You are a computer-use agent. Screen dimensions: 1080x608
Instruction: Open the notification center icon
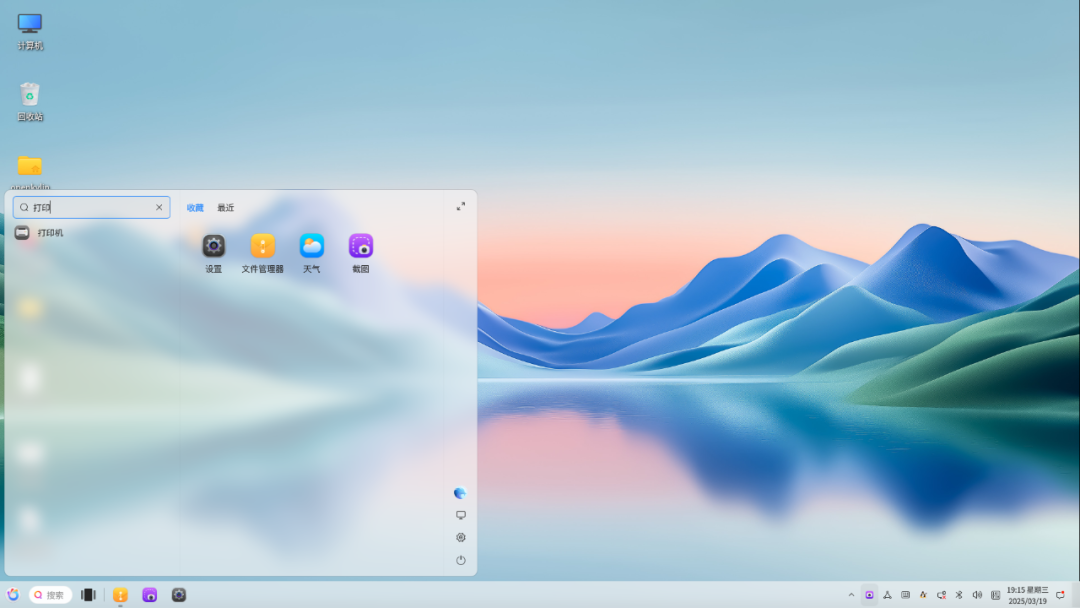point(1060,595)
